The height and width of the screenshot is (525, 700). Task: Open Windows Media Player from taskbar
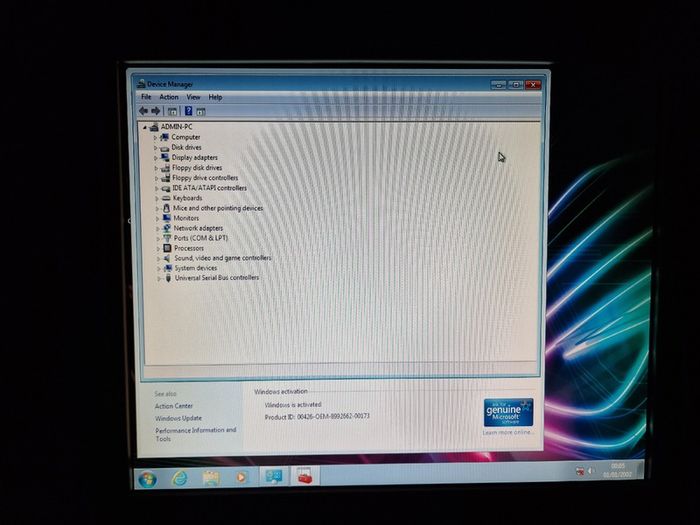[241, 478]
